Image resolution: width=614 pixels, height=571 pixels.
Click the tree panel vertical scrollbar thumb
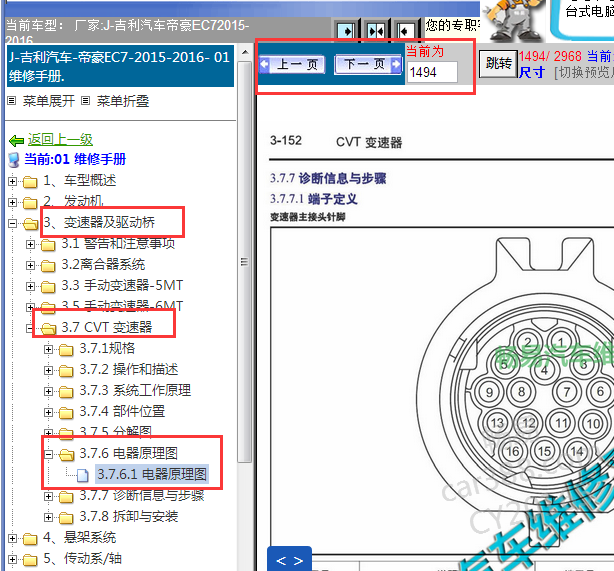(x=245, y=262)
